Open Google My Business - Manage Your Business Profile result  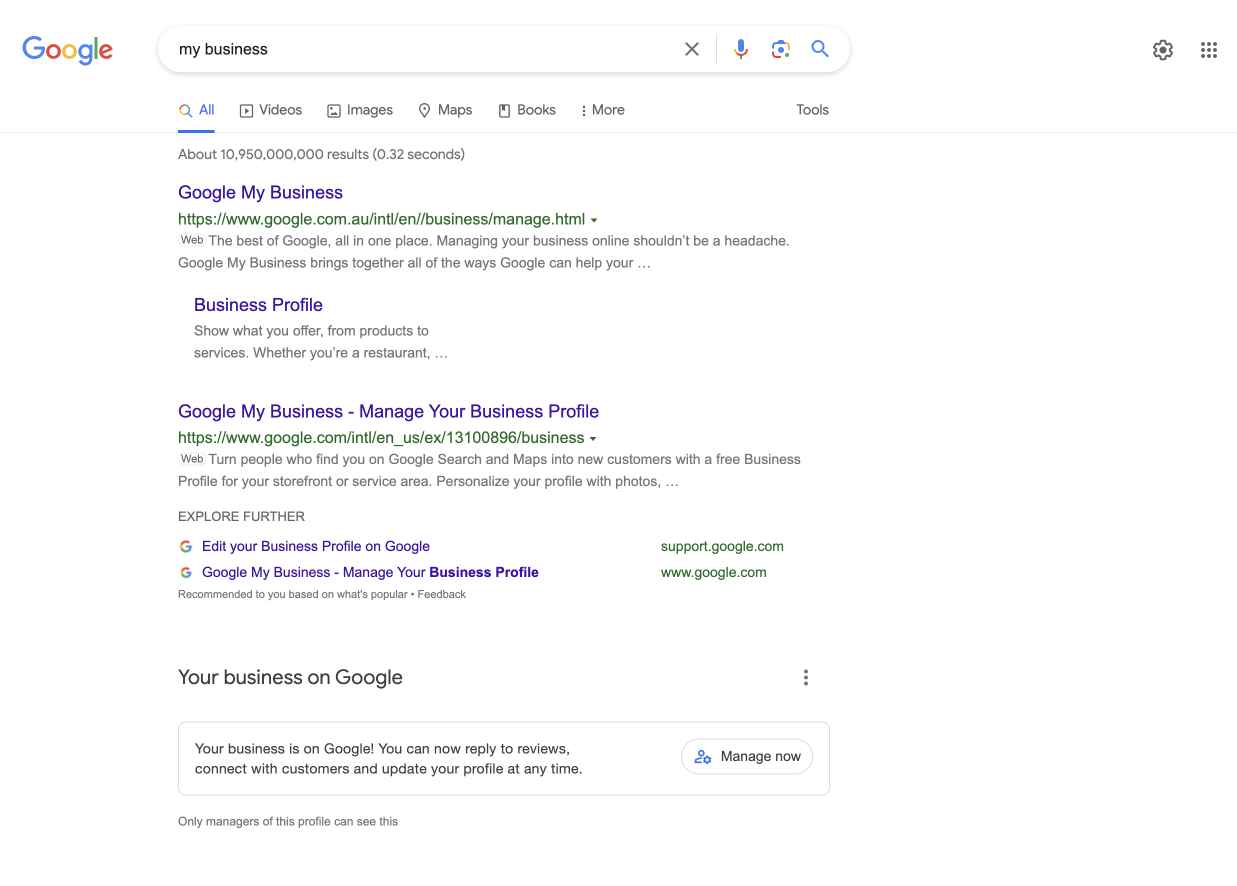(x=388, y=412)
